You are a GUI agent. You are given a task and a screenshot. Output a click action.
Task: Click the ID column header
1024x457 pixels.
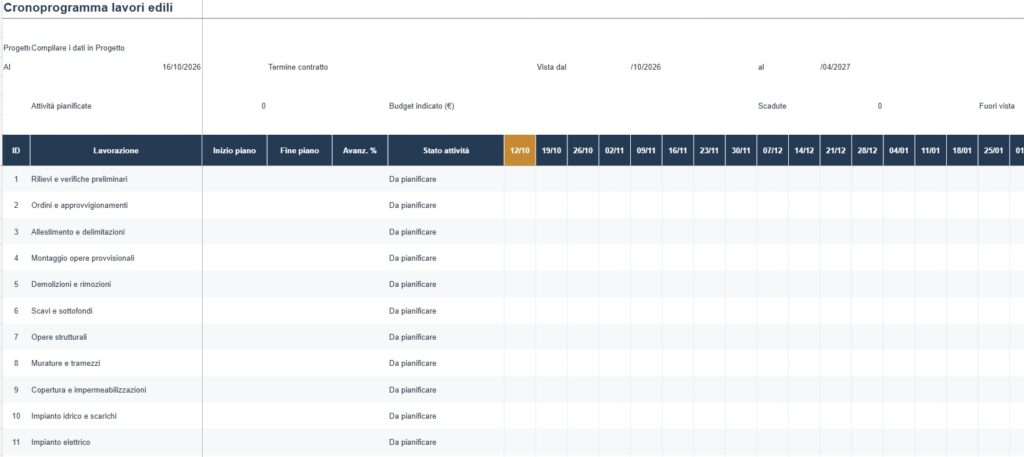pos(16,150)
